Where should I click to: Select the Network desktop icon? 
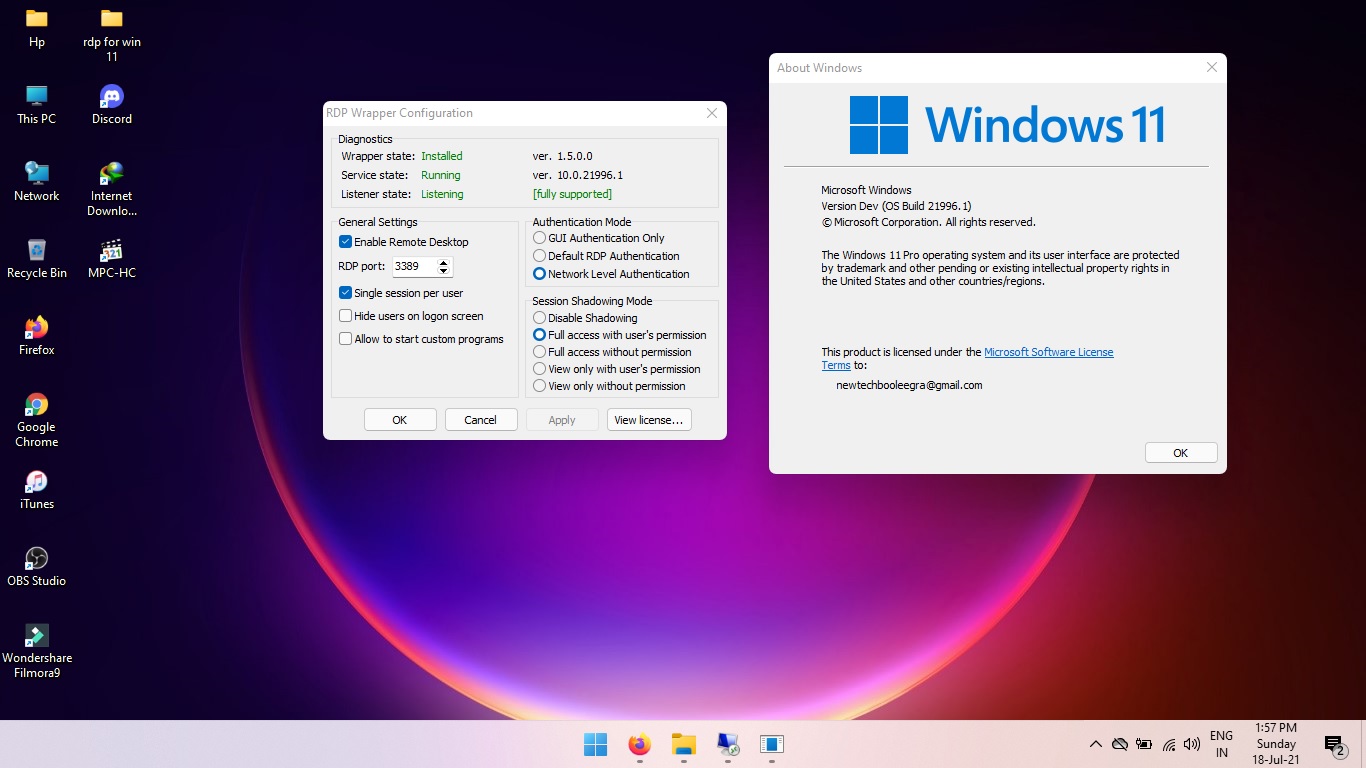37,182
